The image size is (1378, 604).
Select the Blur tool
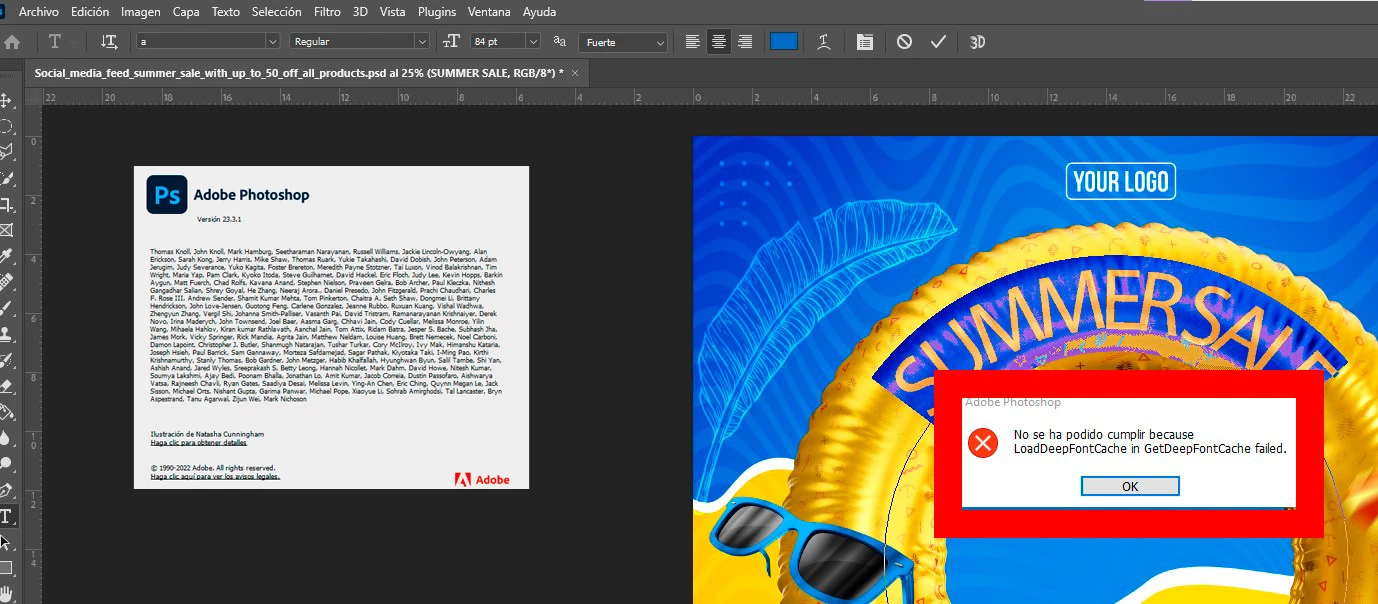pyautogui.click(x=6, y=438)
